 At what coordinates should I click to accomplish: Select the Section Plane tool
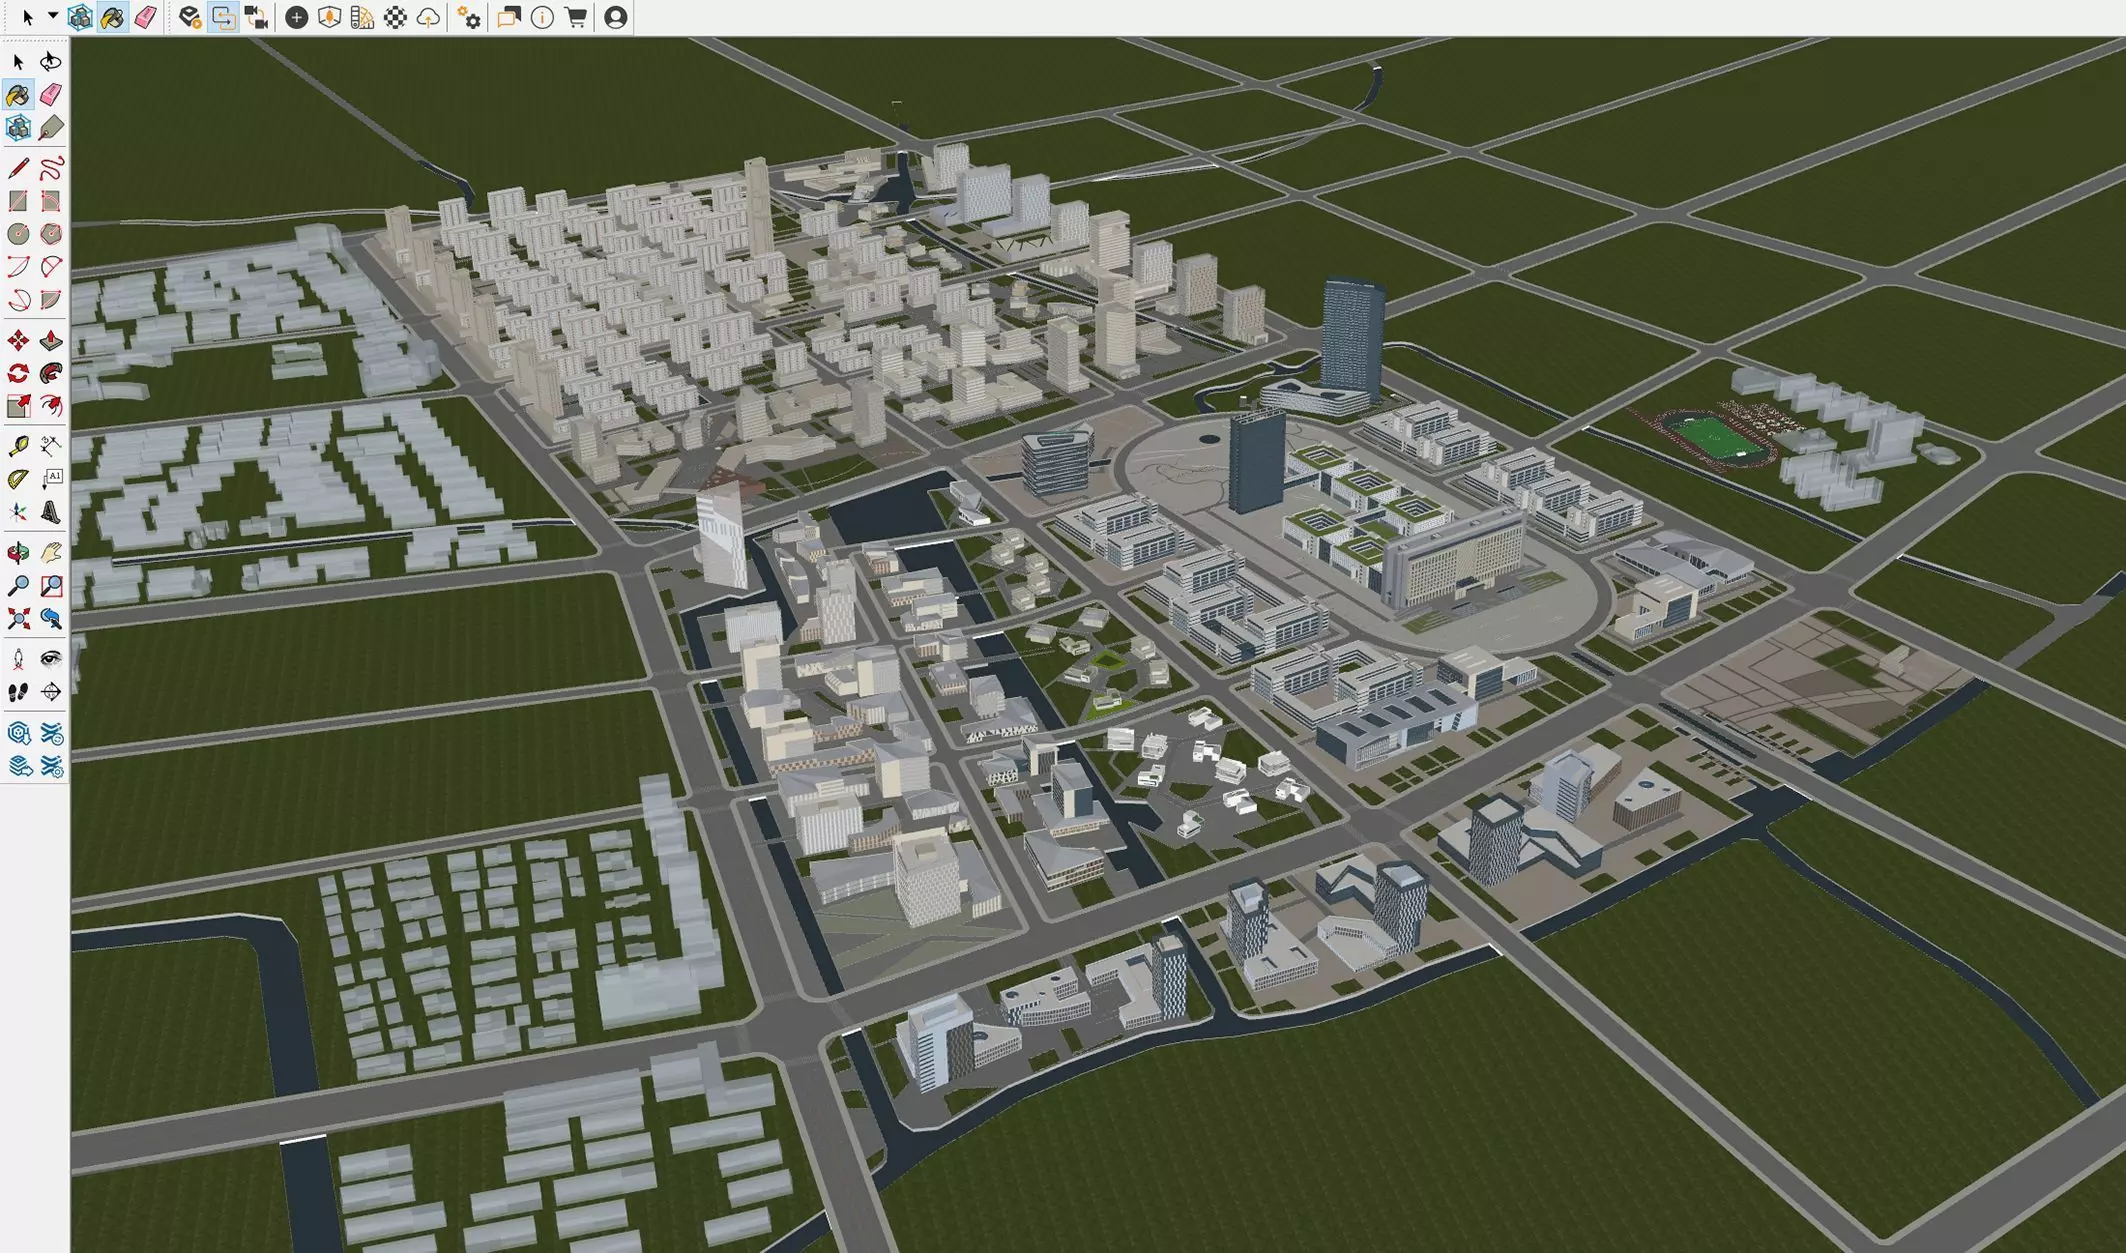[50, 692]
